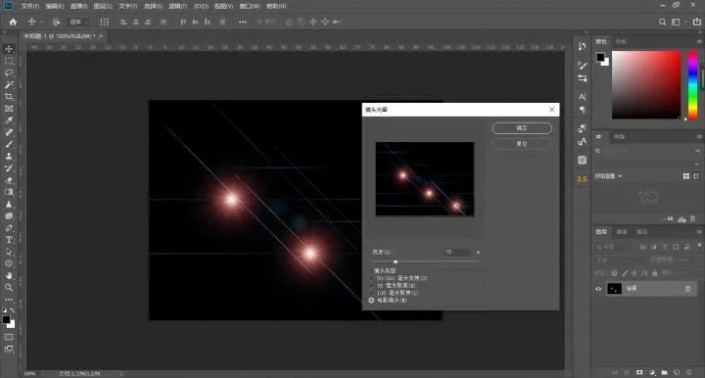Select the Crop tool

point(9,97)
